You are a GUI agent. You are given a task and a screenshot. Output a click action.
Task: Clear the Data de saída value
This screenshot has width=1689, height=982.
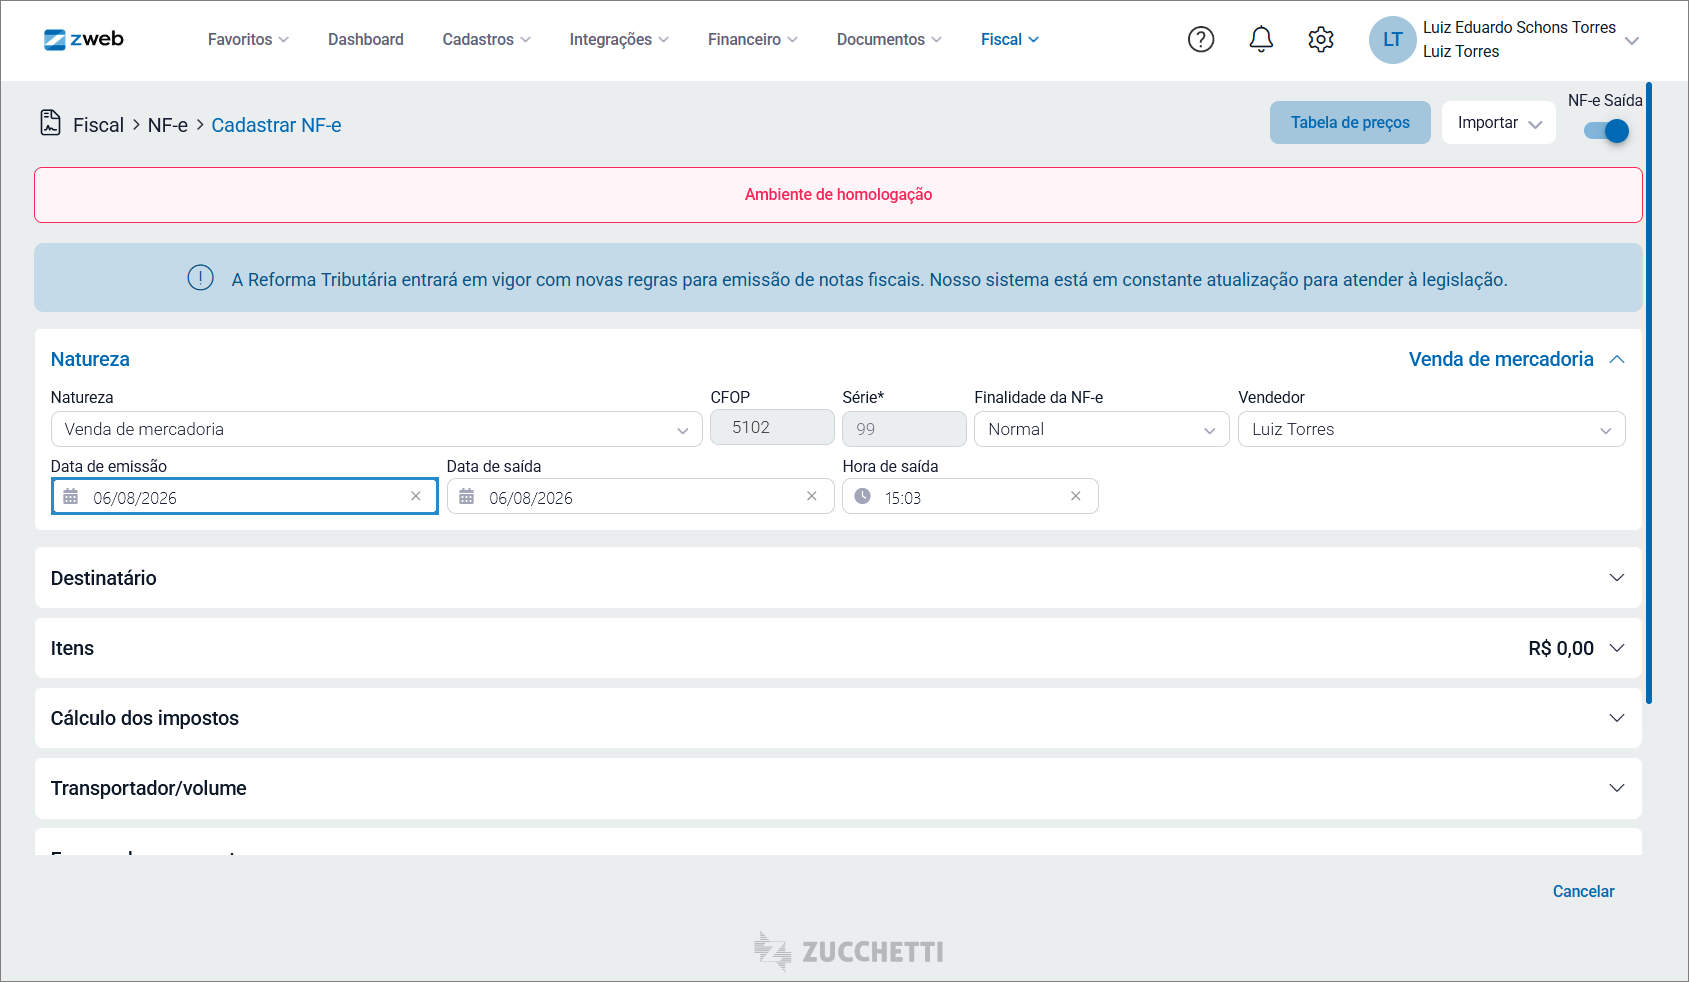[x=812, y=496]
